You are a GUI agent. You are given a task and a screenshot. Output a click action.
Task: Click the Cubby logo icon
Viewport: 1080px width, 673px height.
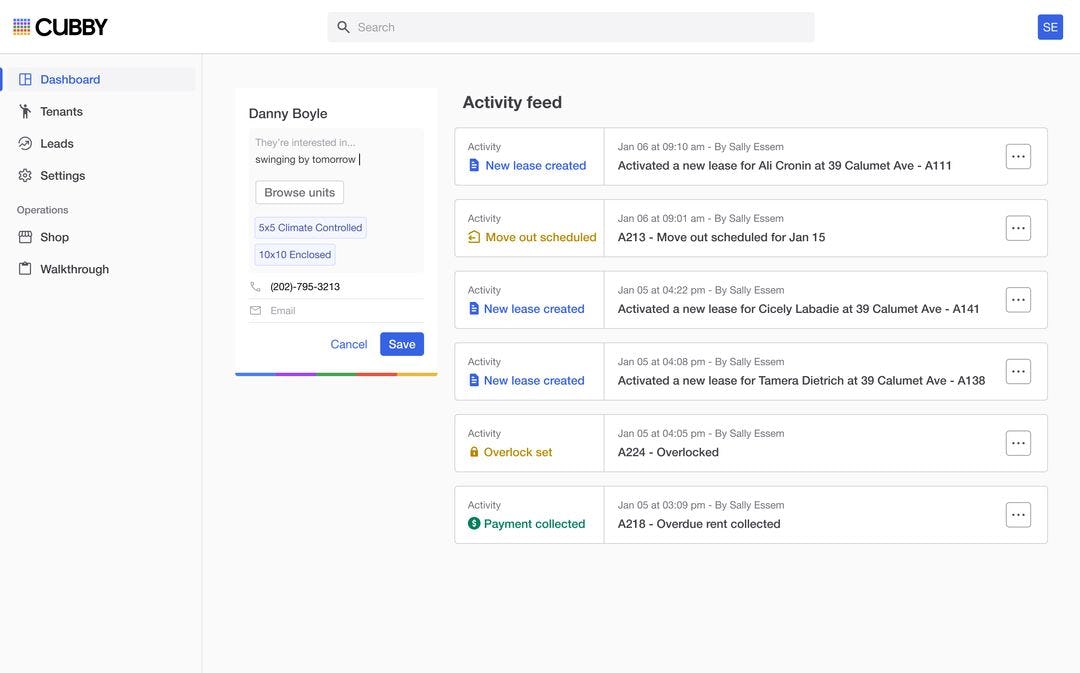point(22,27)
